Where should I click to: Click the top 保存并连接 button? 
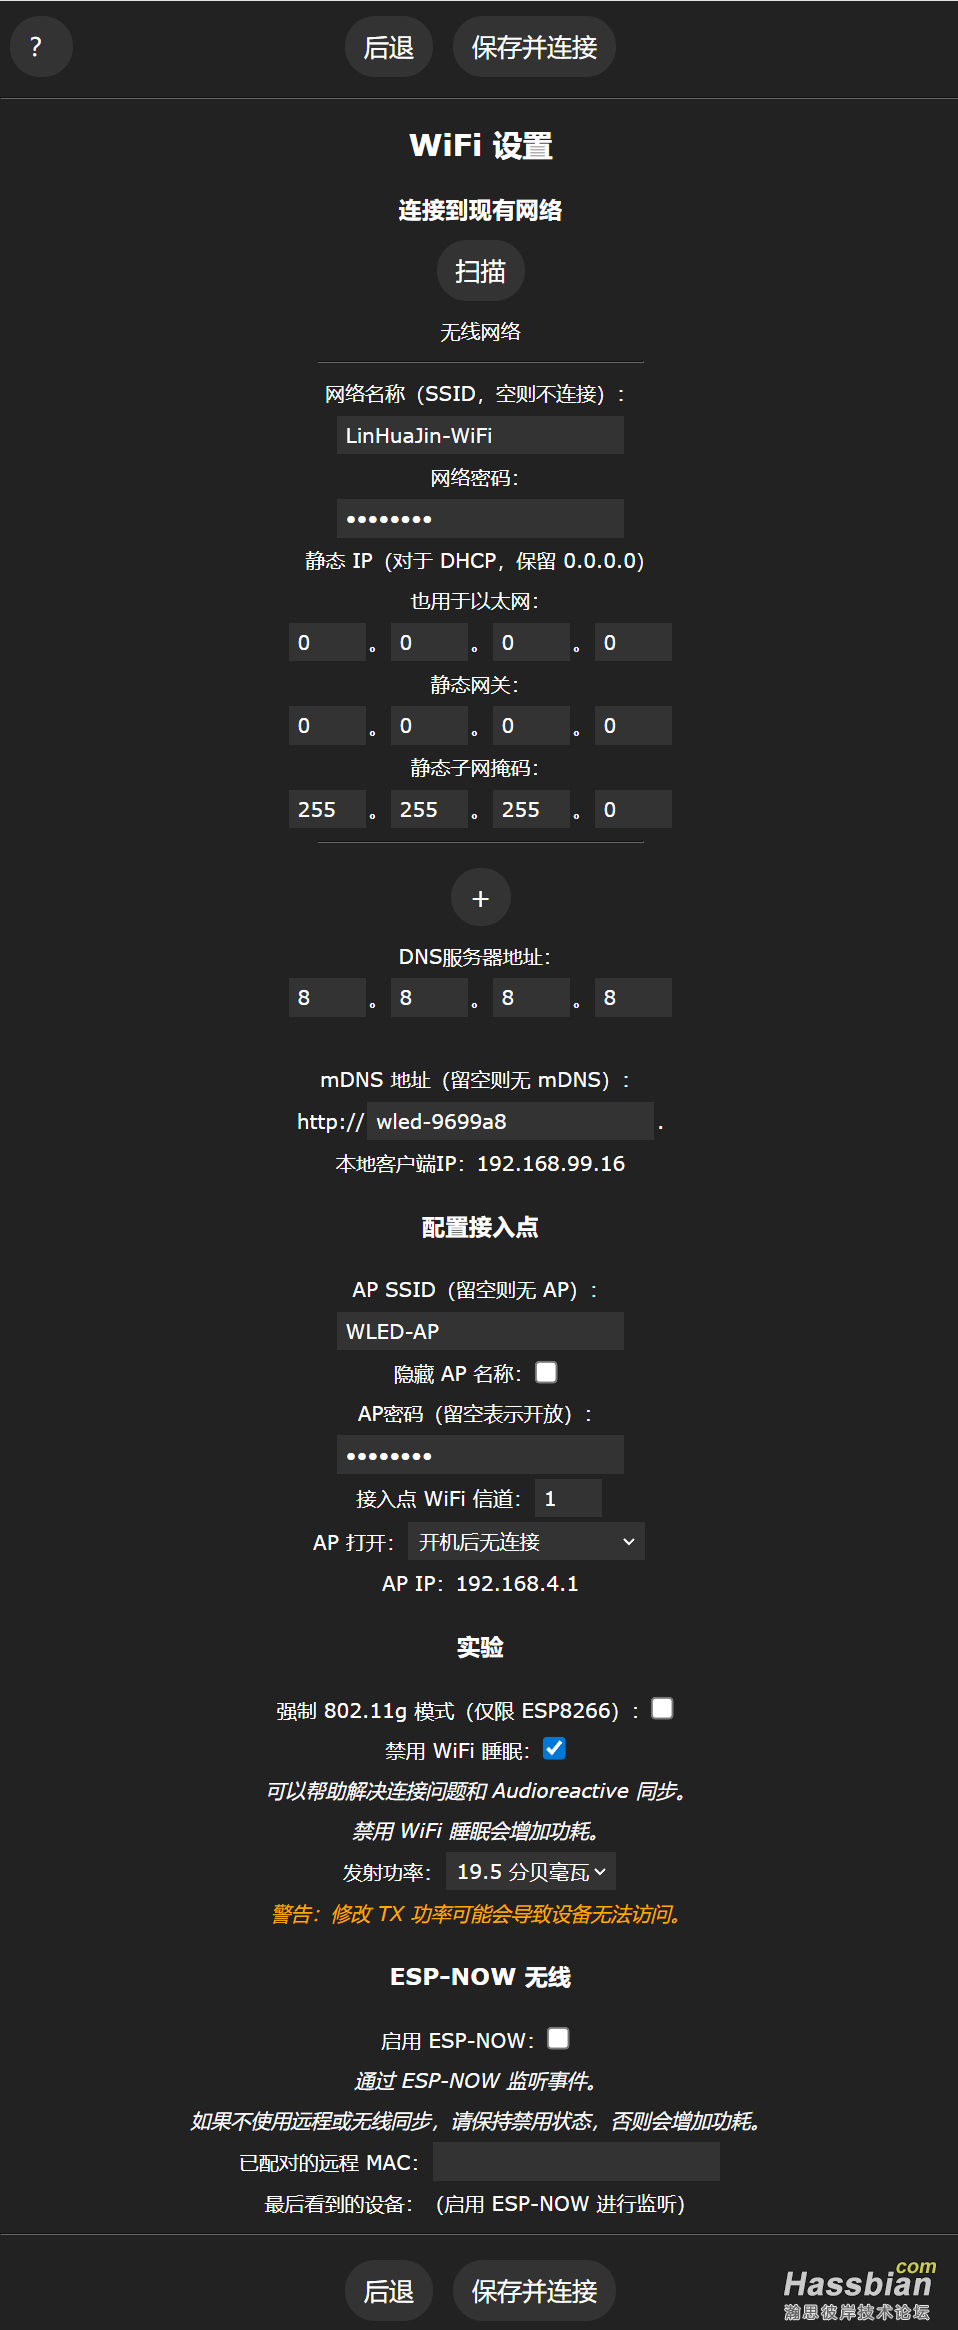(x=534, y=47)
